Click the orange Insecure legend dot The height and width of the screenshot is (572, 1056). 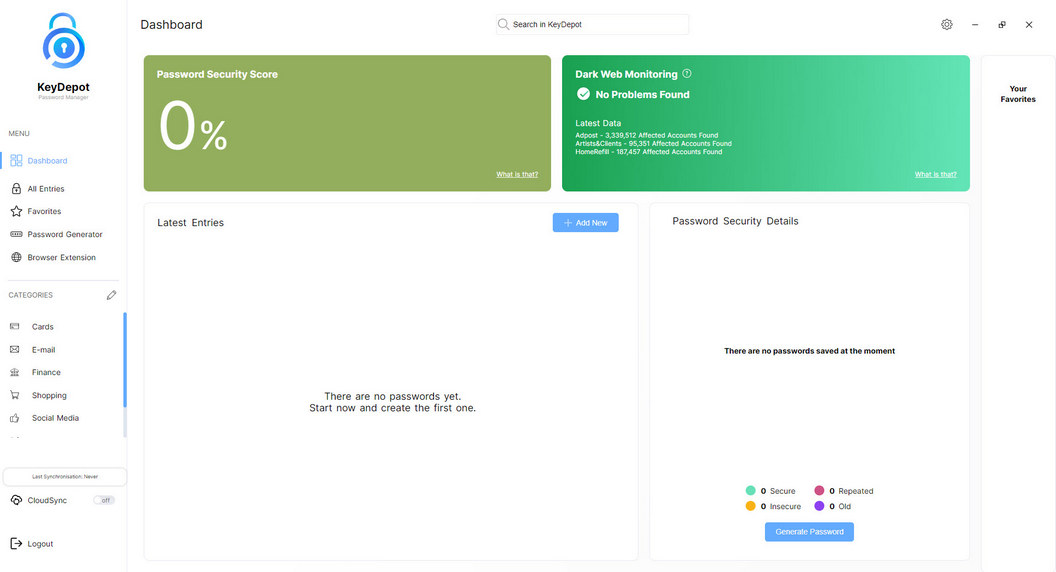click(x=750, y=506)
